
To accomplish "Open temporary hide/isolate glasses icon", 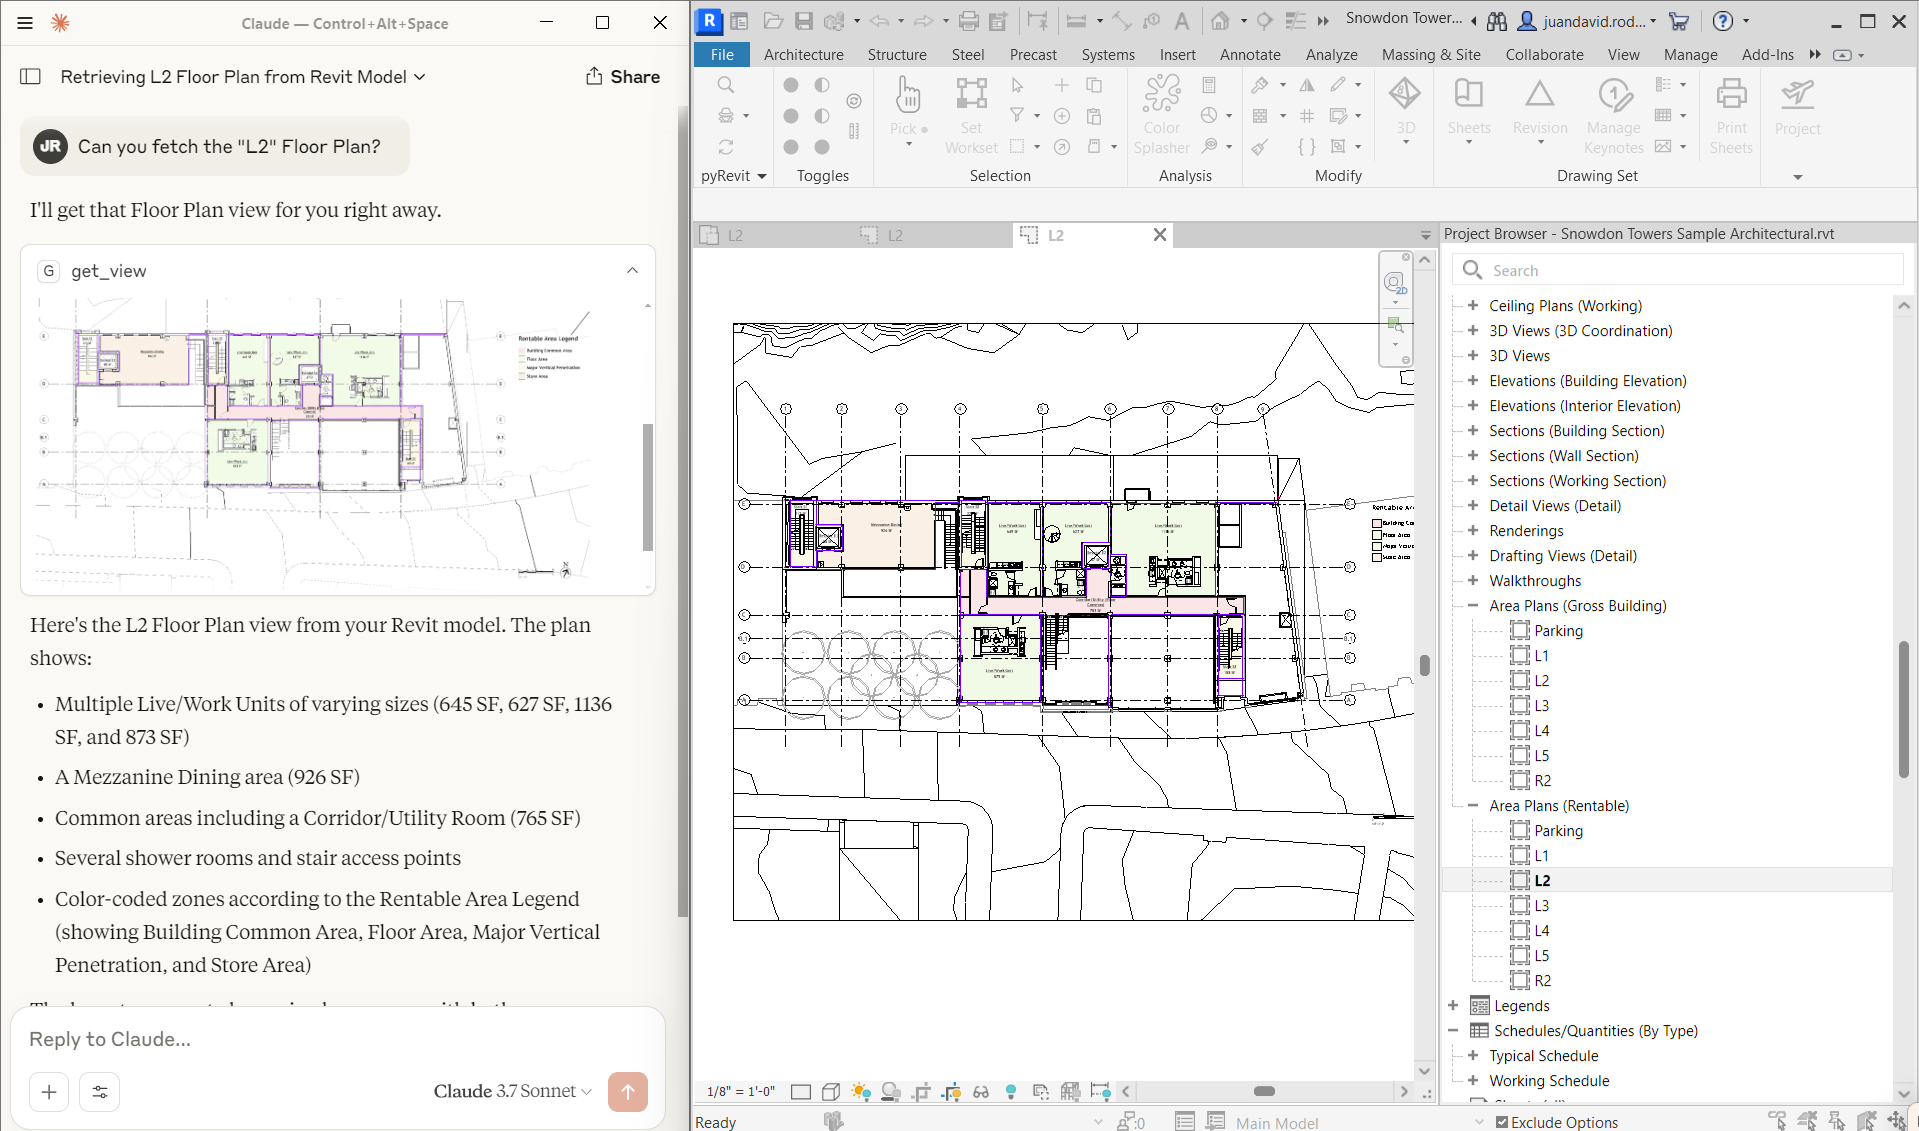I will click(x=980, y=1091).
